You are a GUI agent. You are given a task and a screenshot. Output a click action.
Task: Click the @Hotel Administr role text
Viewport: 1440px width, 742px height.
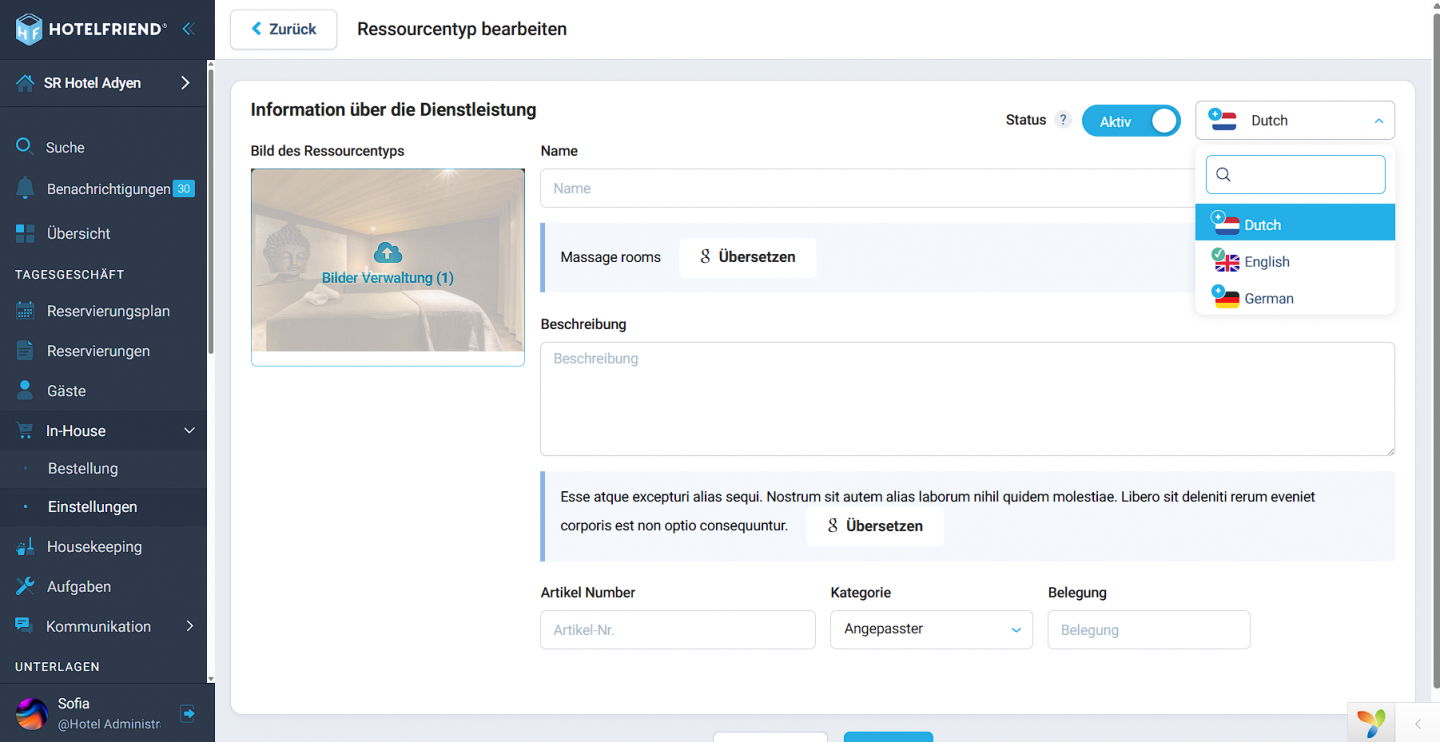(x=108, y=724)
